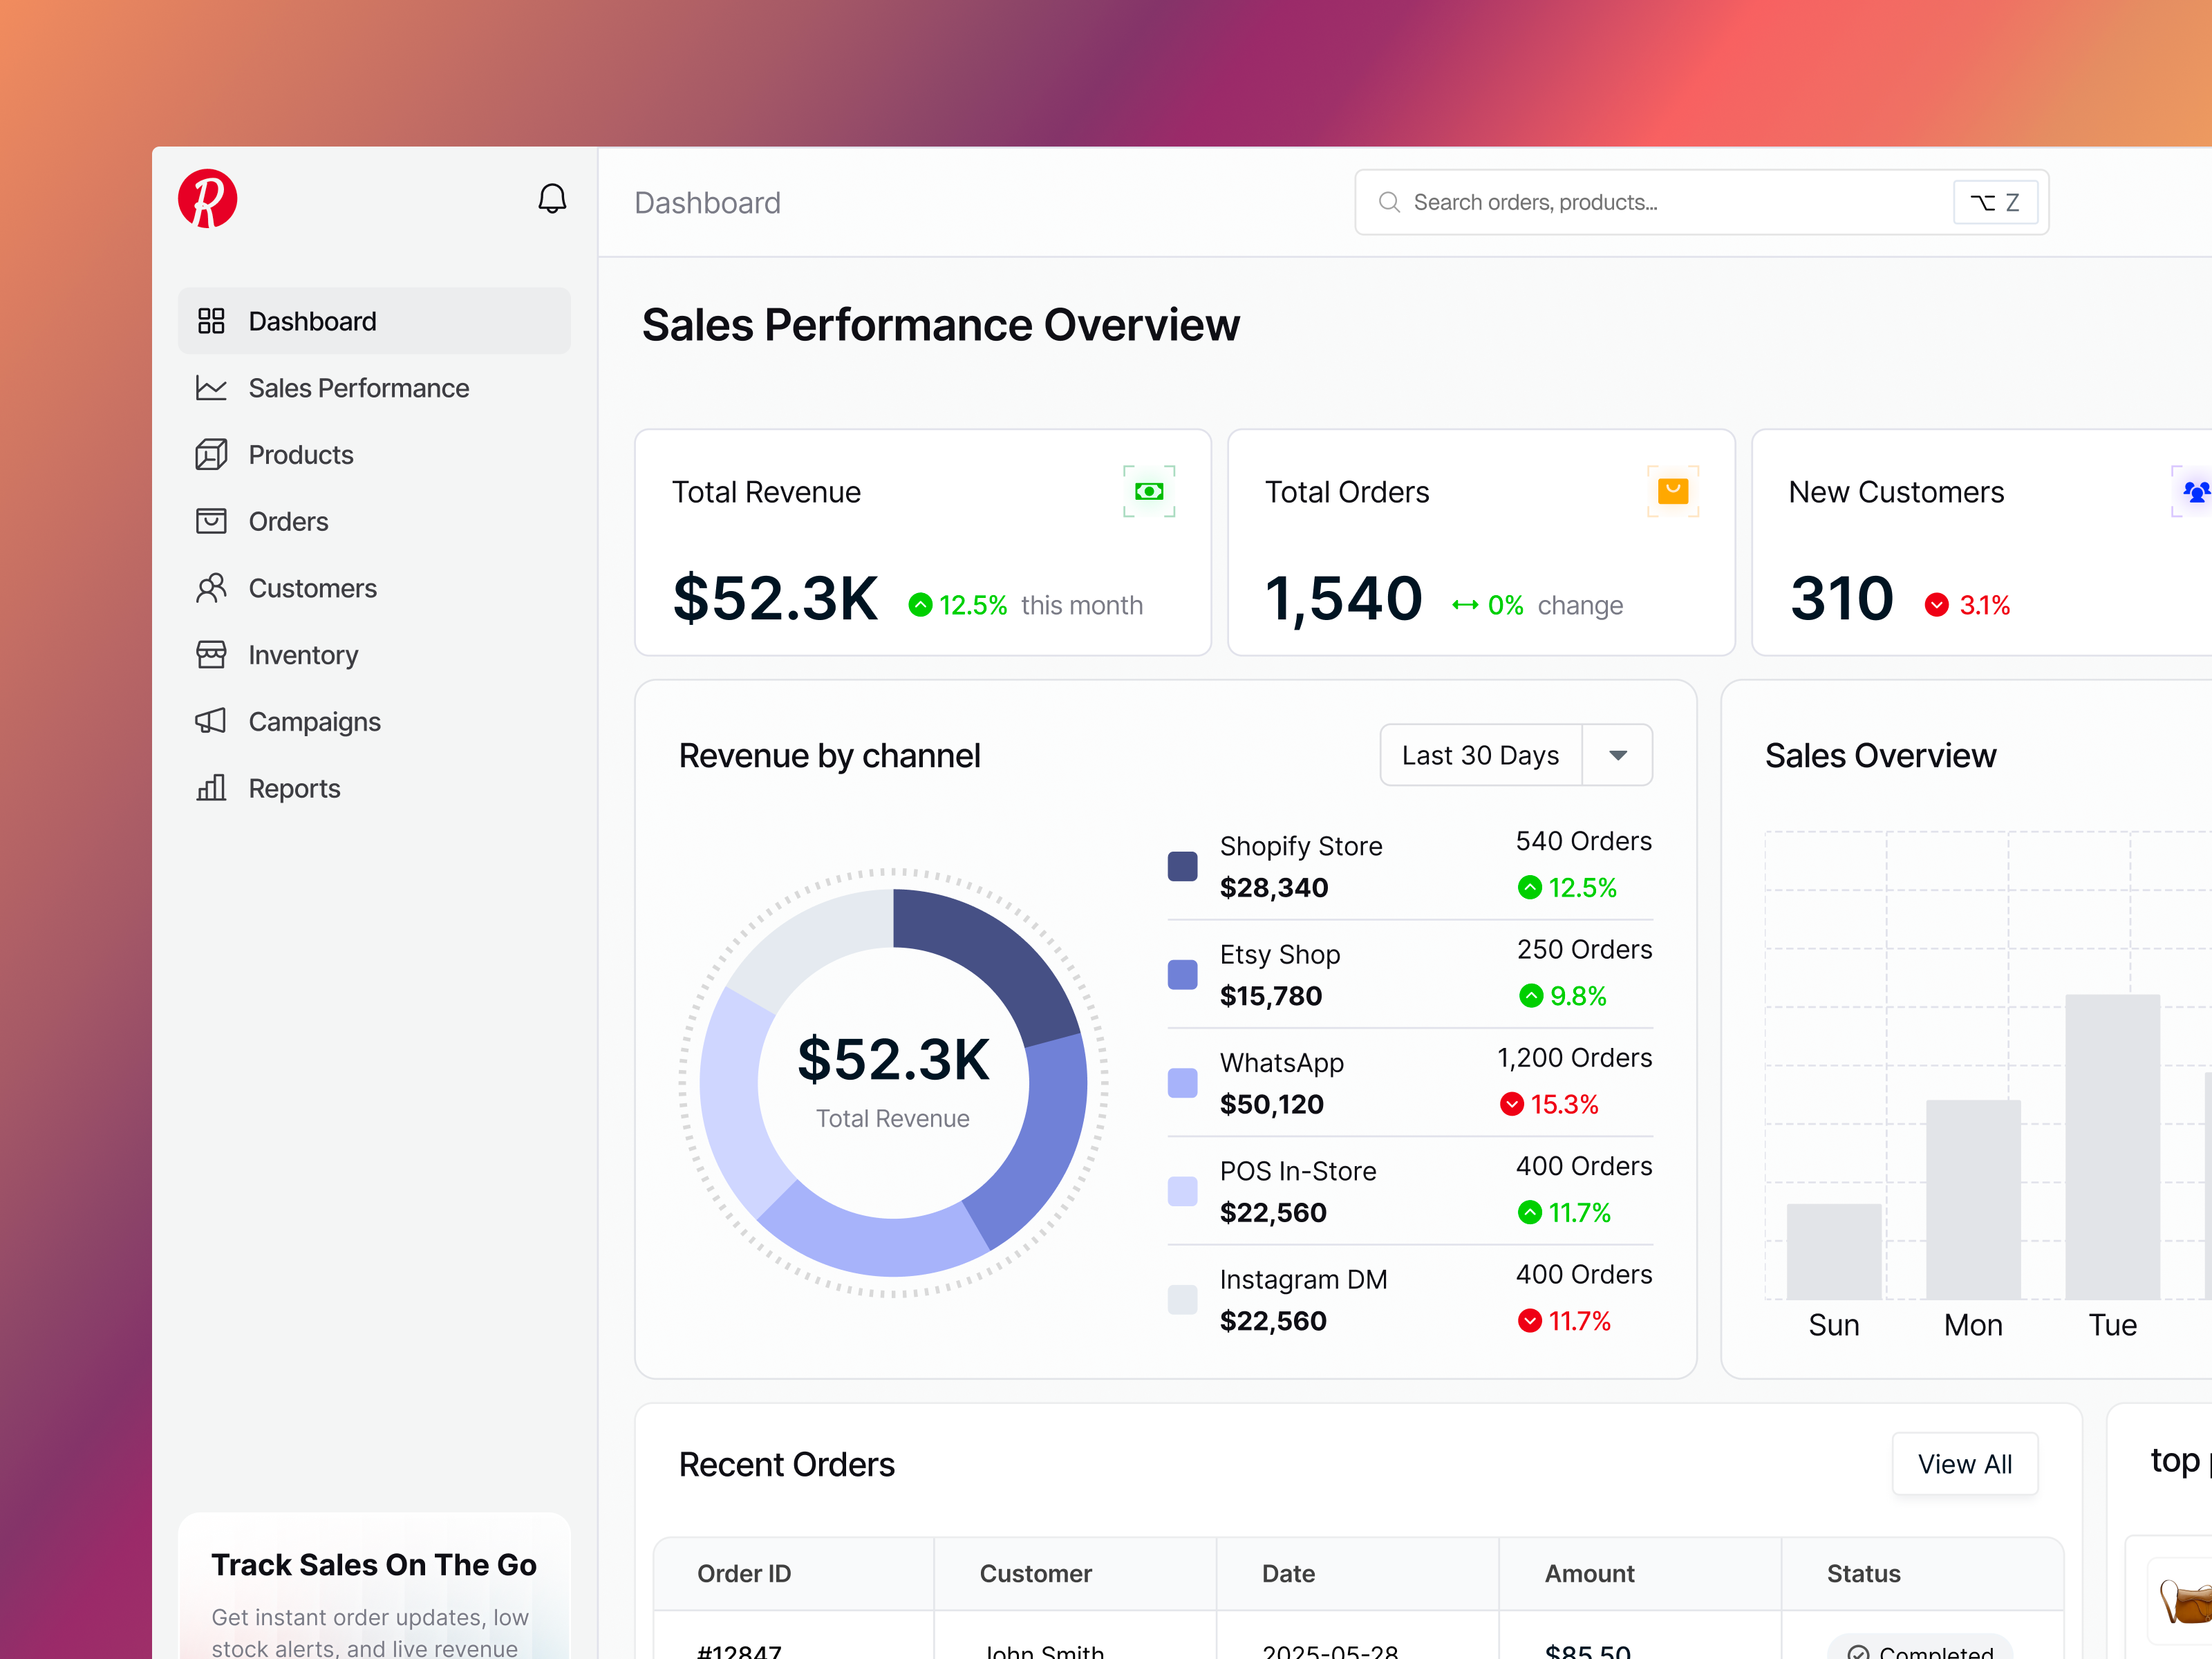
Task: Select the Reports bar-chart icon
Action: pyautogui.click(x=211, y=788)
